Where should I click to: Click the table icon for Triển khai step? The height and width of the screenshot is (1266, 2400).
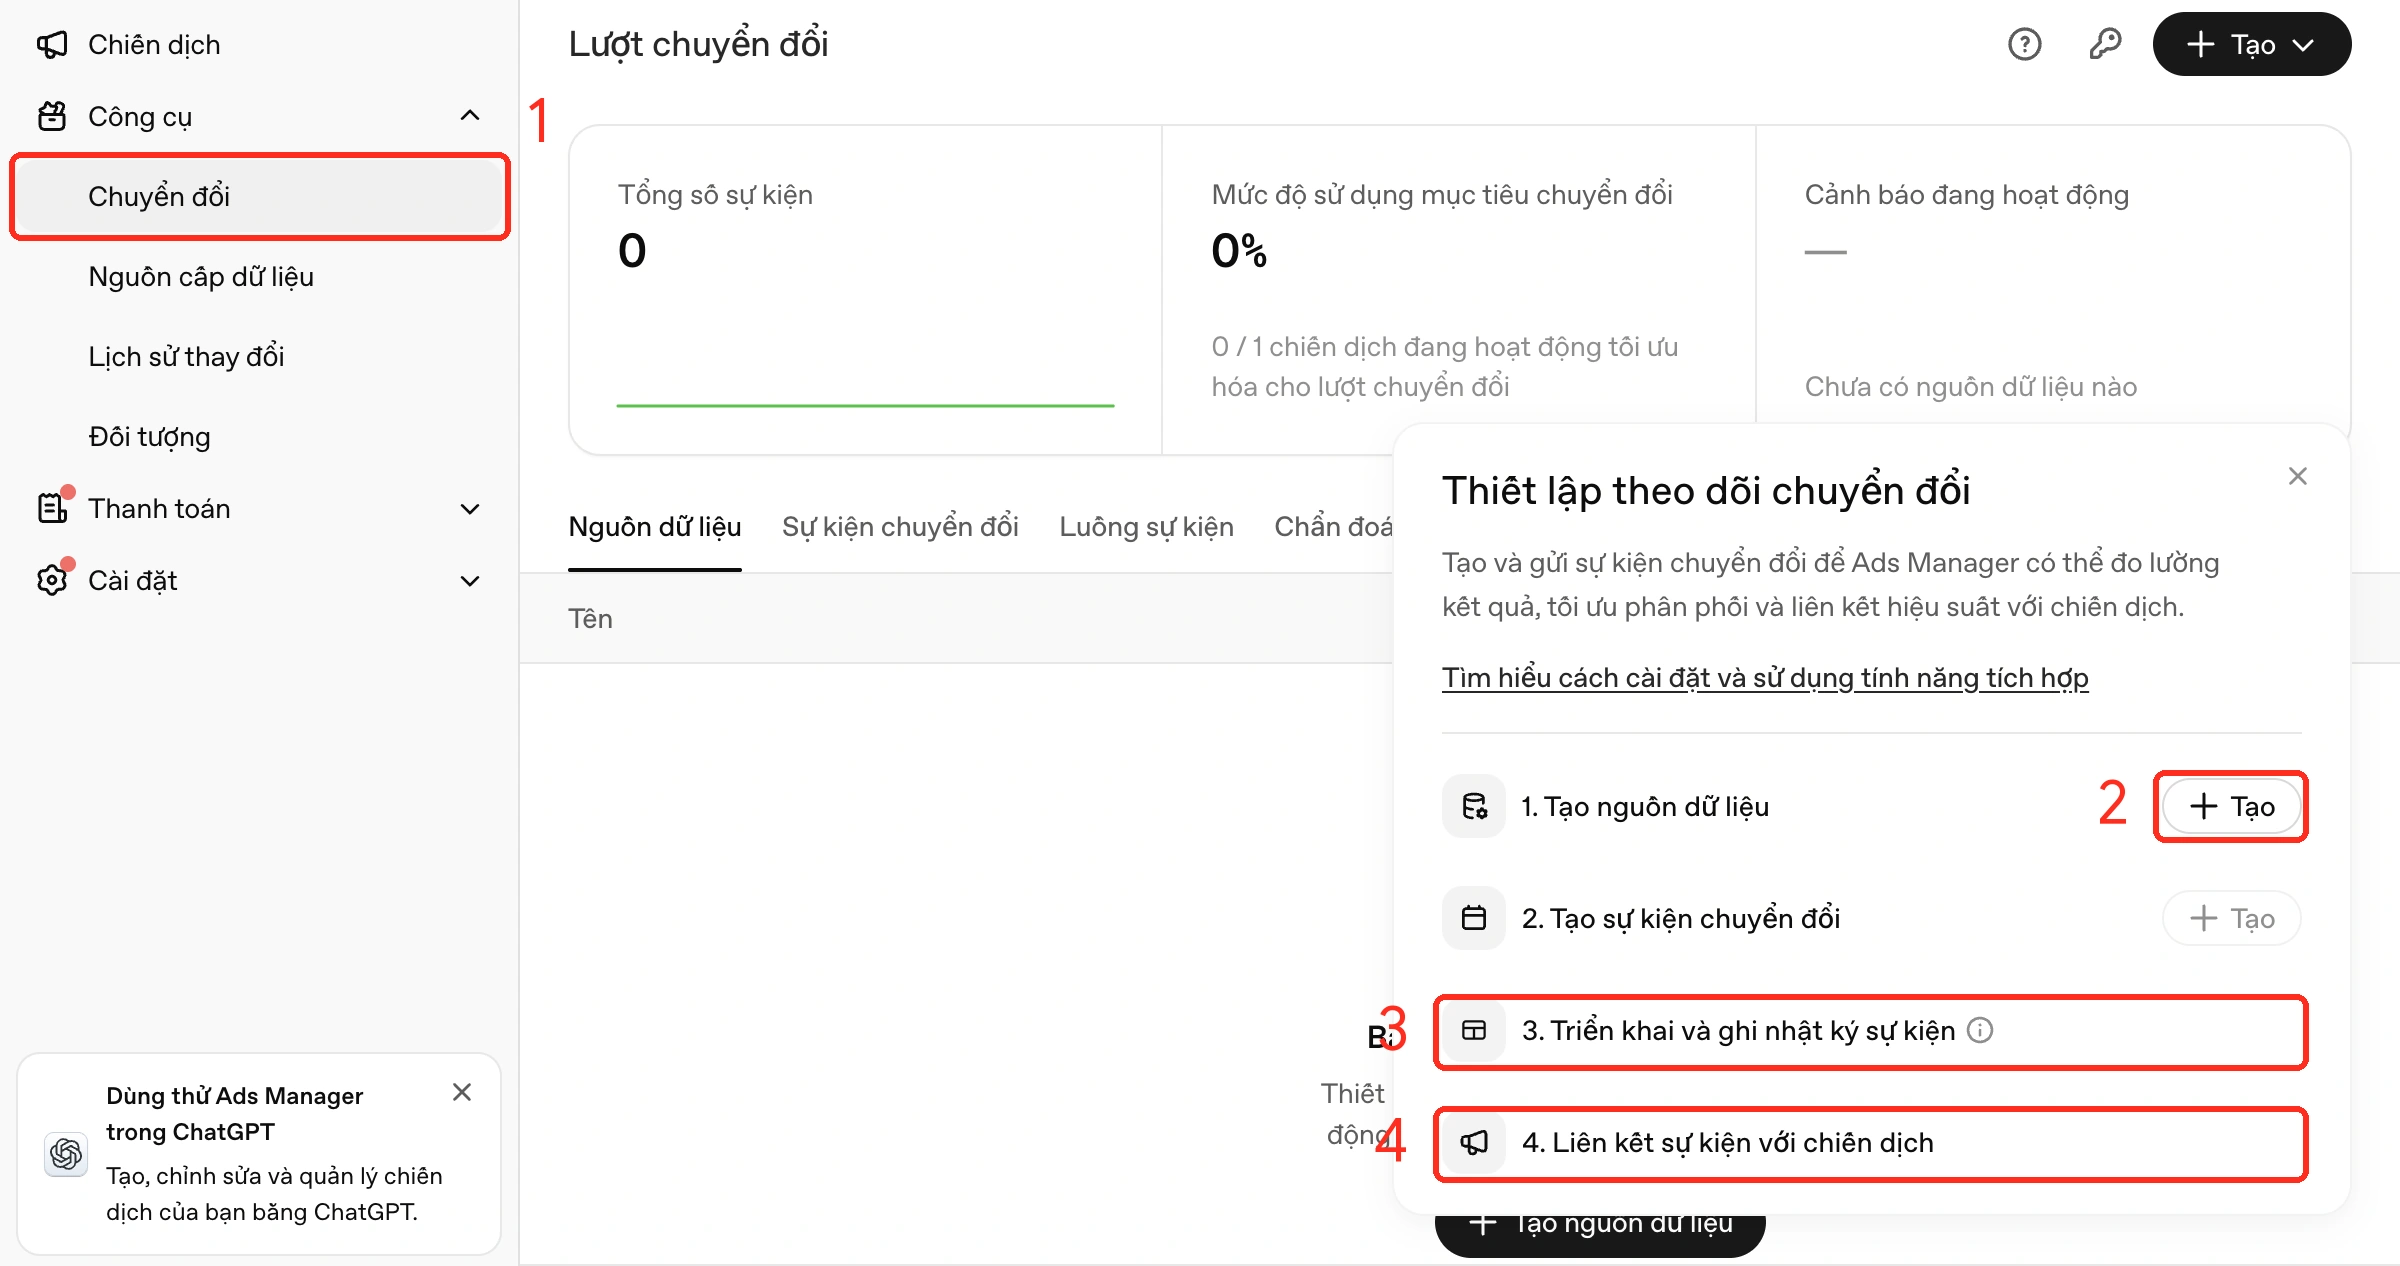[x=1474, y=1030]
